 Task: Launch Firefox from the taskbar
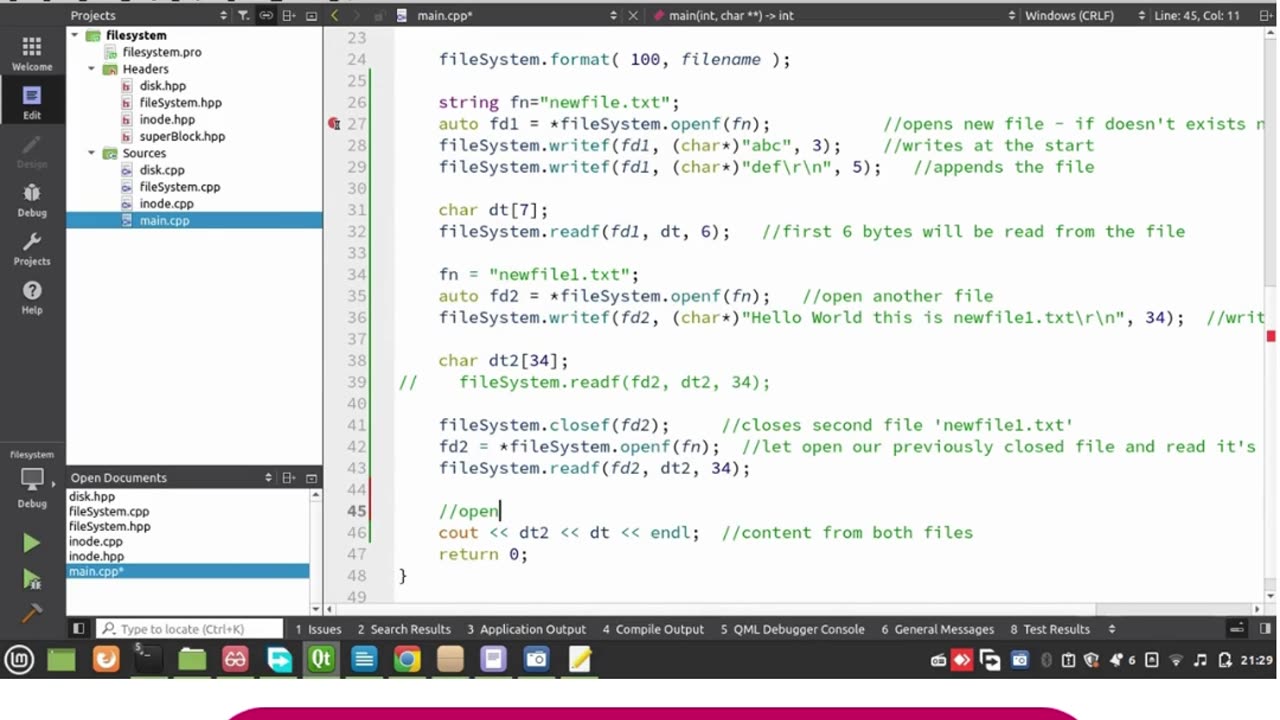click(106, 660)
